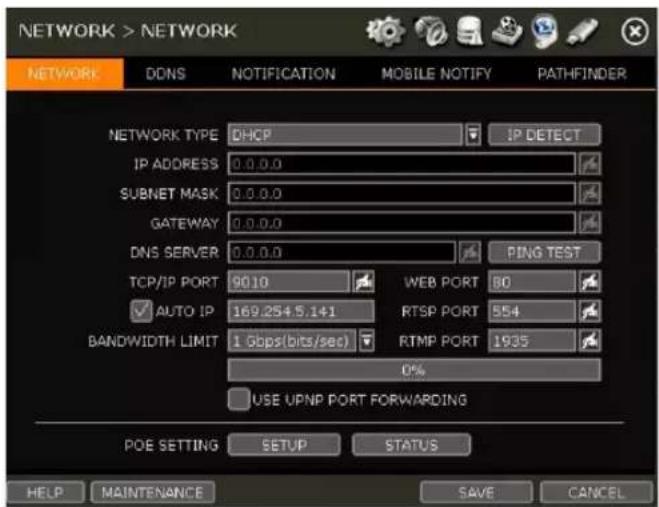The width and height of the screenshot is (659, 507).
Task: Click the RTMP PORT 1935 field
Action: [532, 341]
